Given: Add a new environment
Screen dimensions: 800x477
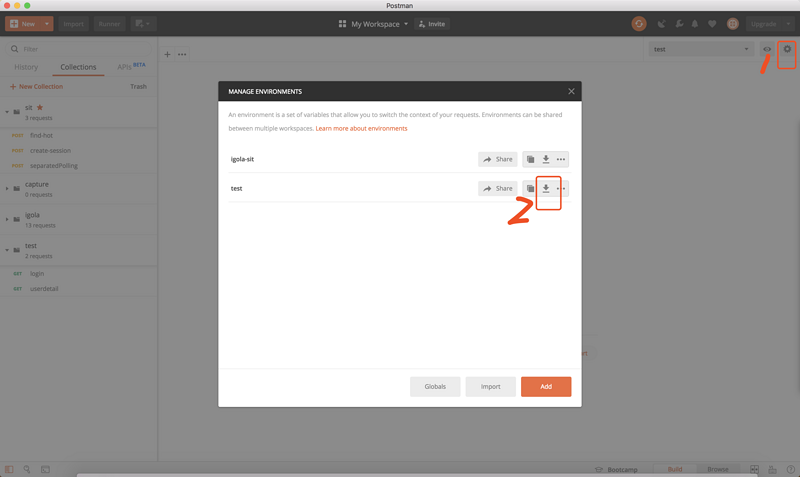Looking at the screenshot, I should [546, 387].
